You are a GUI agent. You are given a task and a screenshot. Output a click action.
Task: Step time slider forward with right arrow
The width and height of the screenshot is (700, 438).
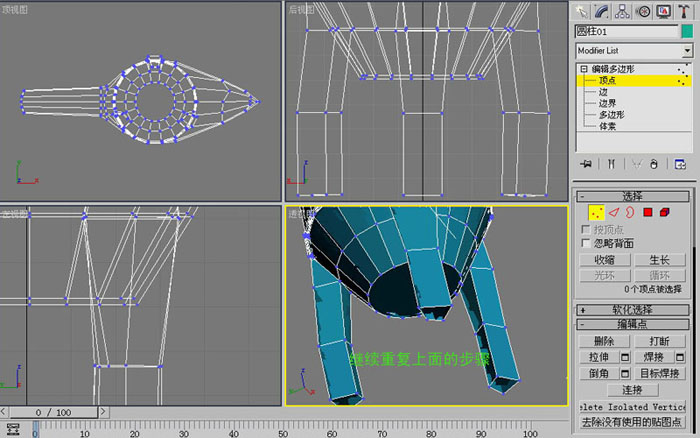click(103, 412)
